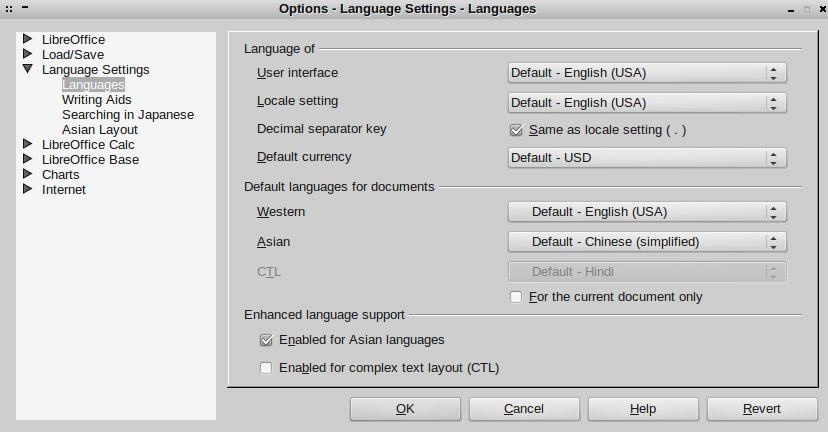828x432 pixels.
Task: Select the LibreOffice category label
Action: click(x=73, y=40)
